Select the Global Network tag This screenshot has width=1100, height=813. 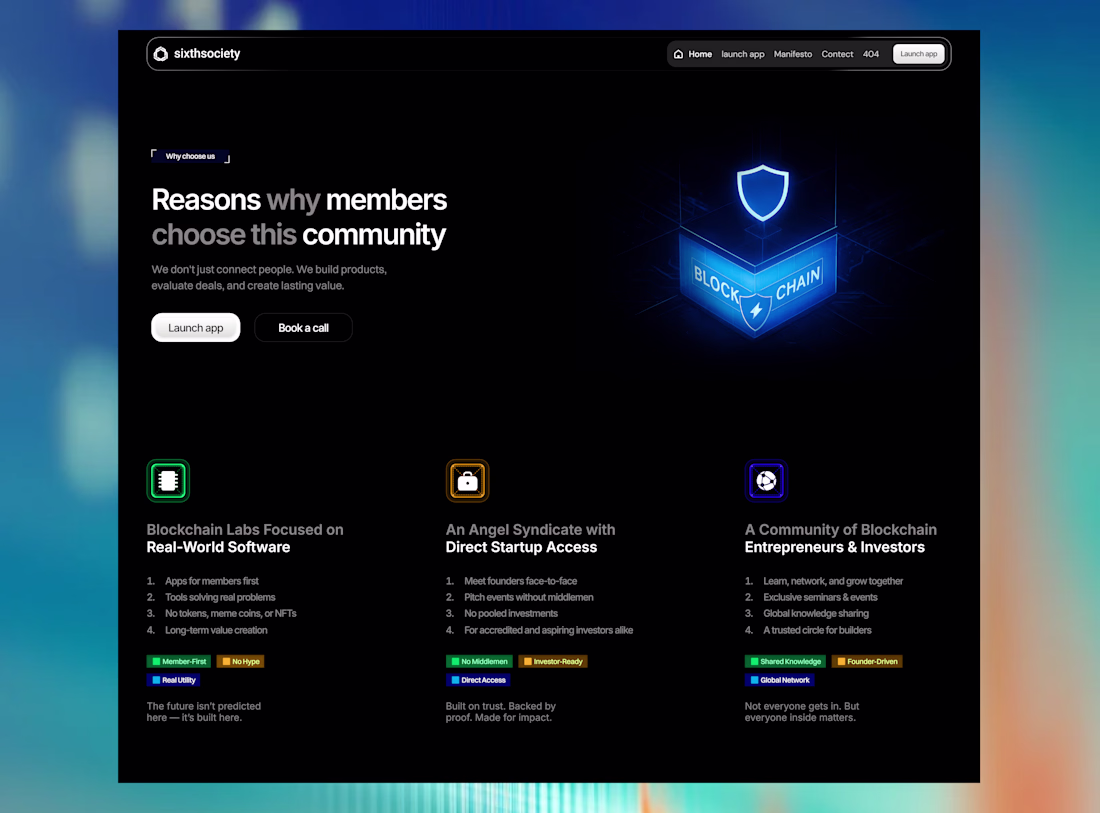tap(779, 680)
